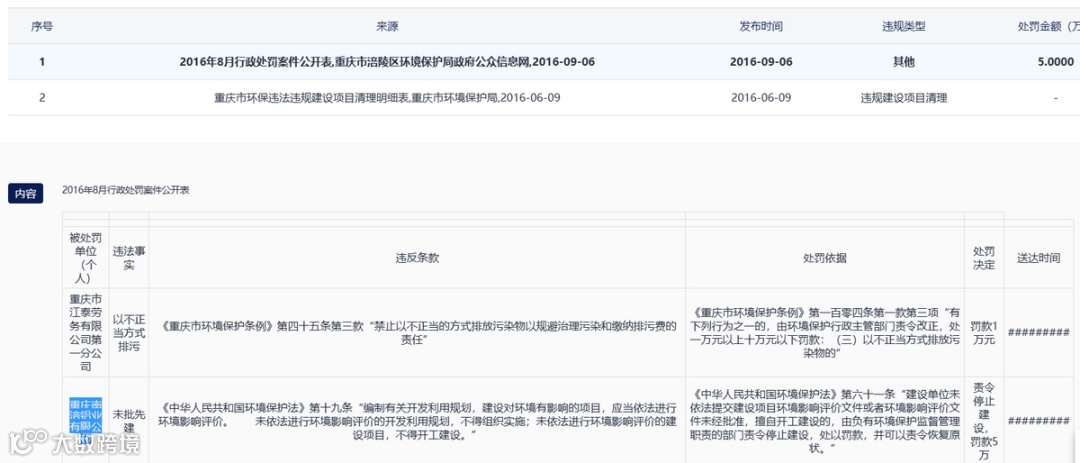Select sequence number 1 cell
Screen dimensions: 1080x463
pyautogui.click(x=42, y=62)
